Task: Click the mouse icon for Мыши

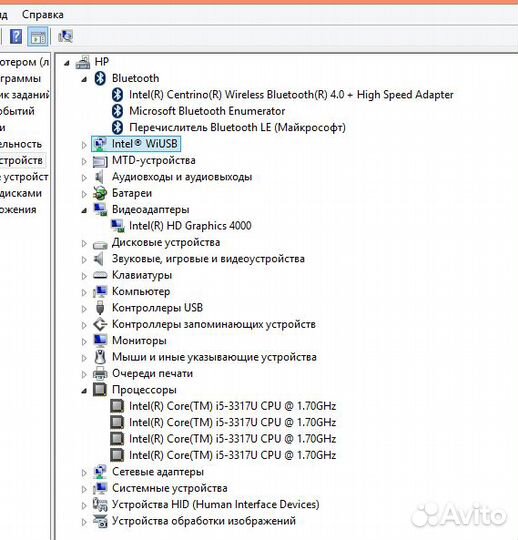Action: coord(100,357)
